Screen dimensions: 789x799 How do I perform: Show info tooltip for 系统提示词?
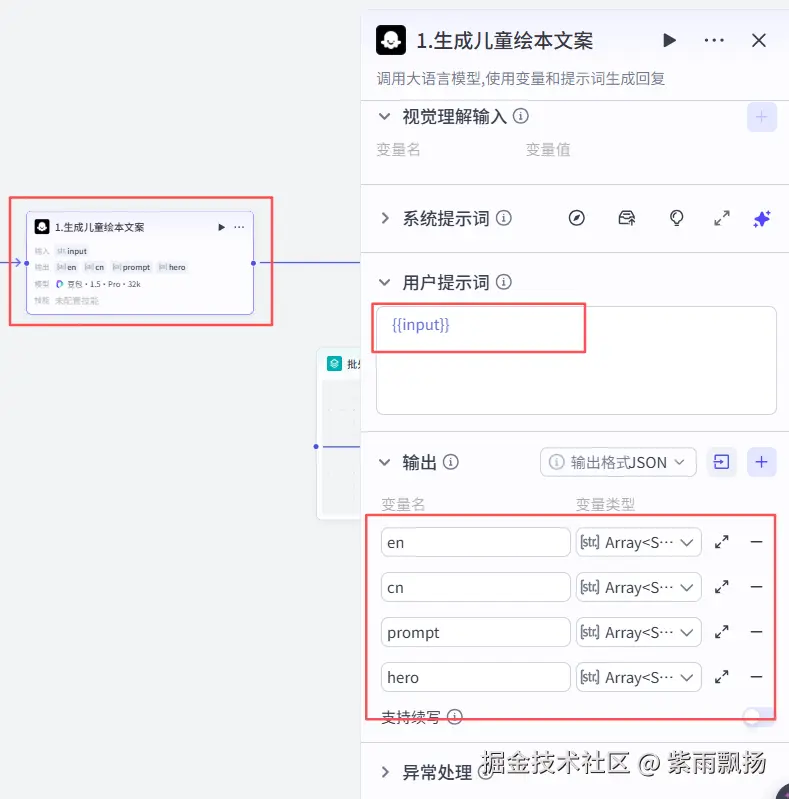(504, 218)
